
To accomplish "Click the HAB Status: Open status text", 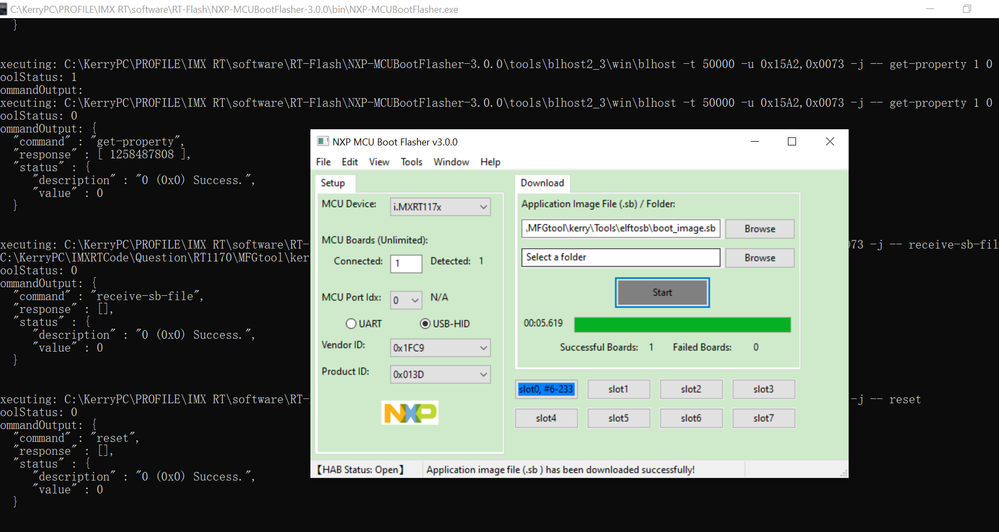I will coord(360,470).
